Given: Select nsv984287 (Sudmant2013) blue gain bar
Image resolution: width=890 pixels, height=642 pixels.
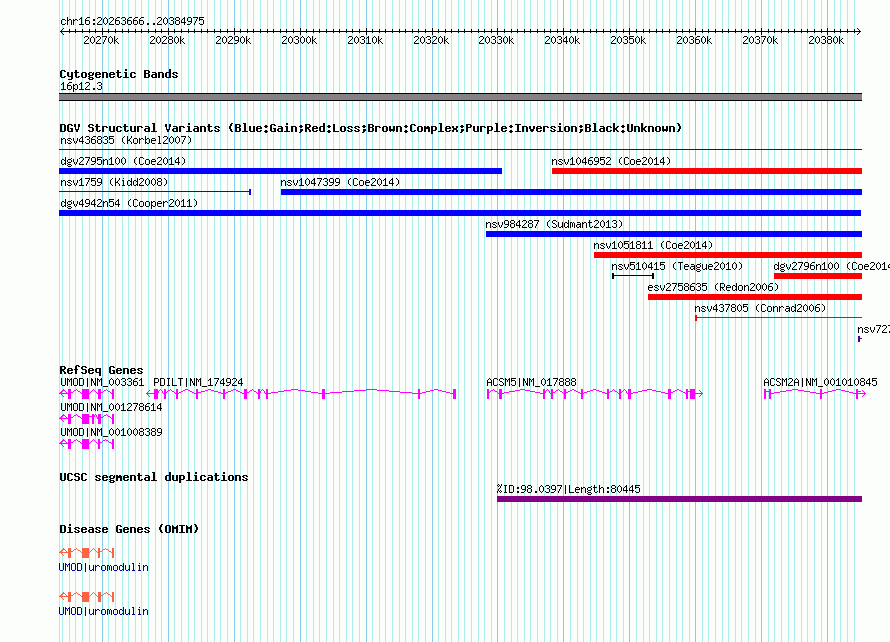Looking at the screenshot, I should coord(674,234).
